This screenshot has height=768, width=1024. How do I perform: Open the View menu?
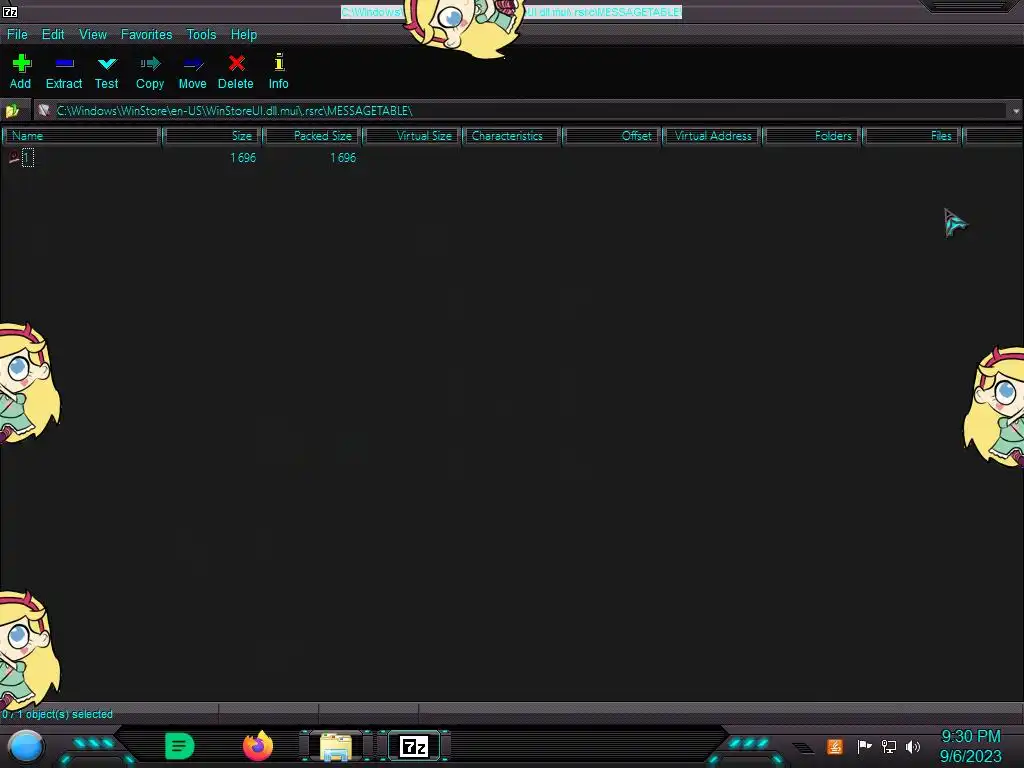pos(93,35)
